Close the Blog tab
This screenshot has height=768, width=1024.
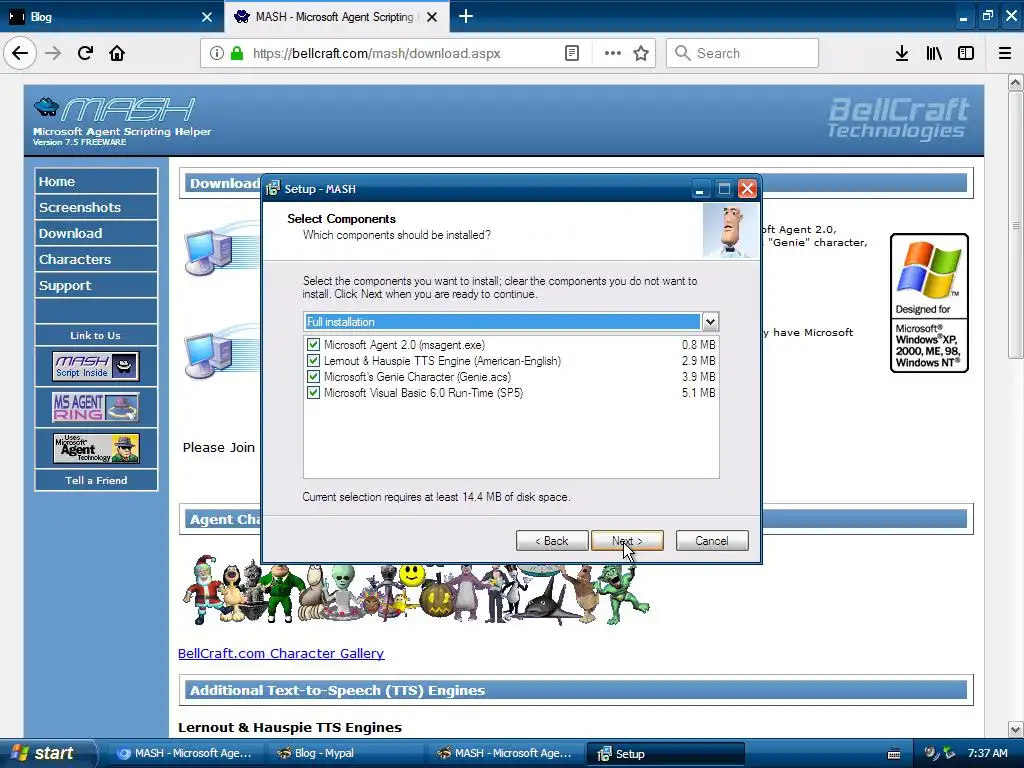pyautogui.click(x=207, y=17)
